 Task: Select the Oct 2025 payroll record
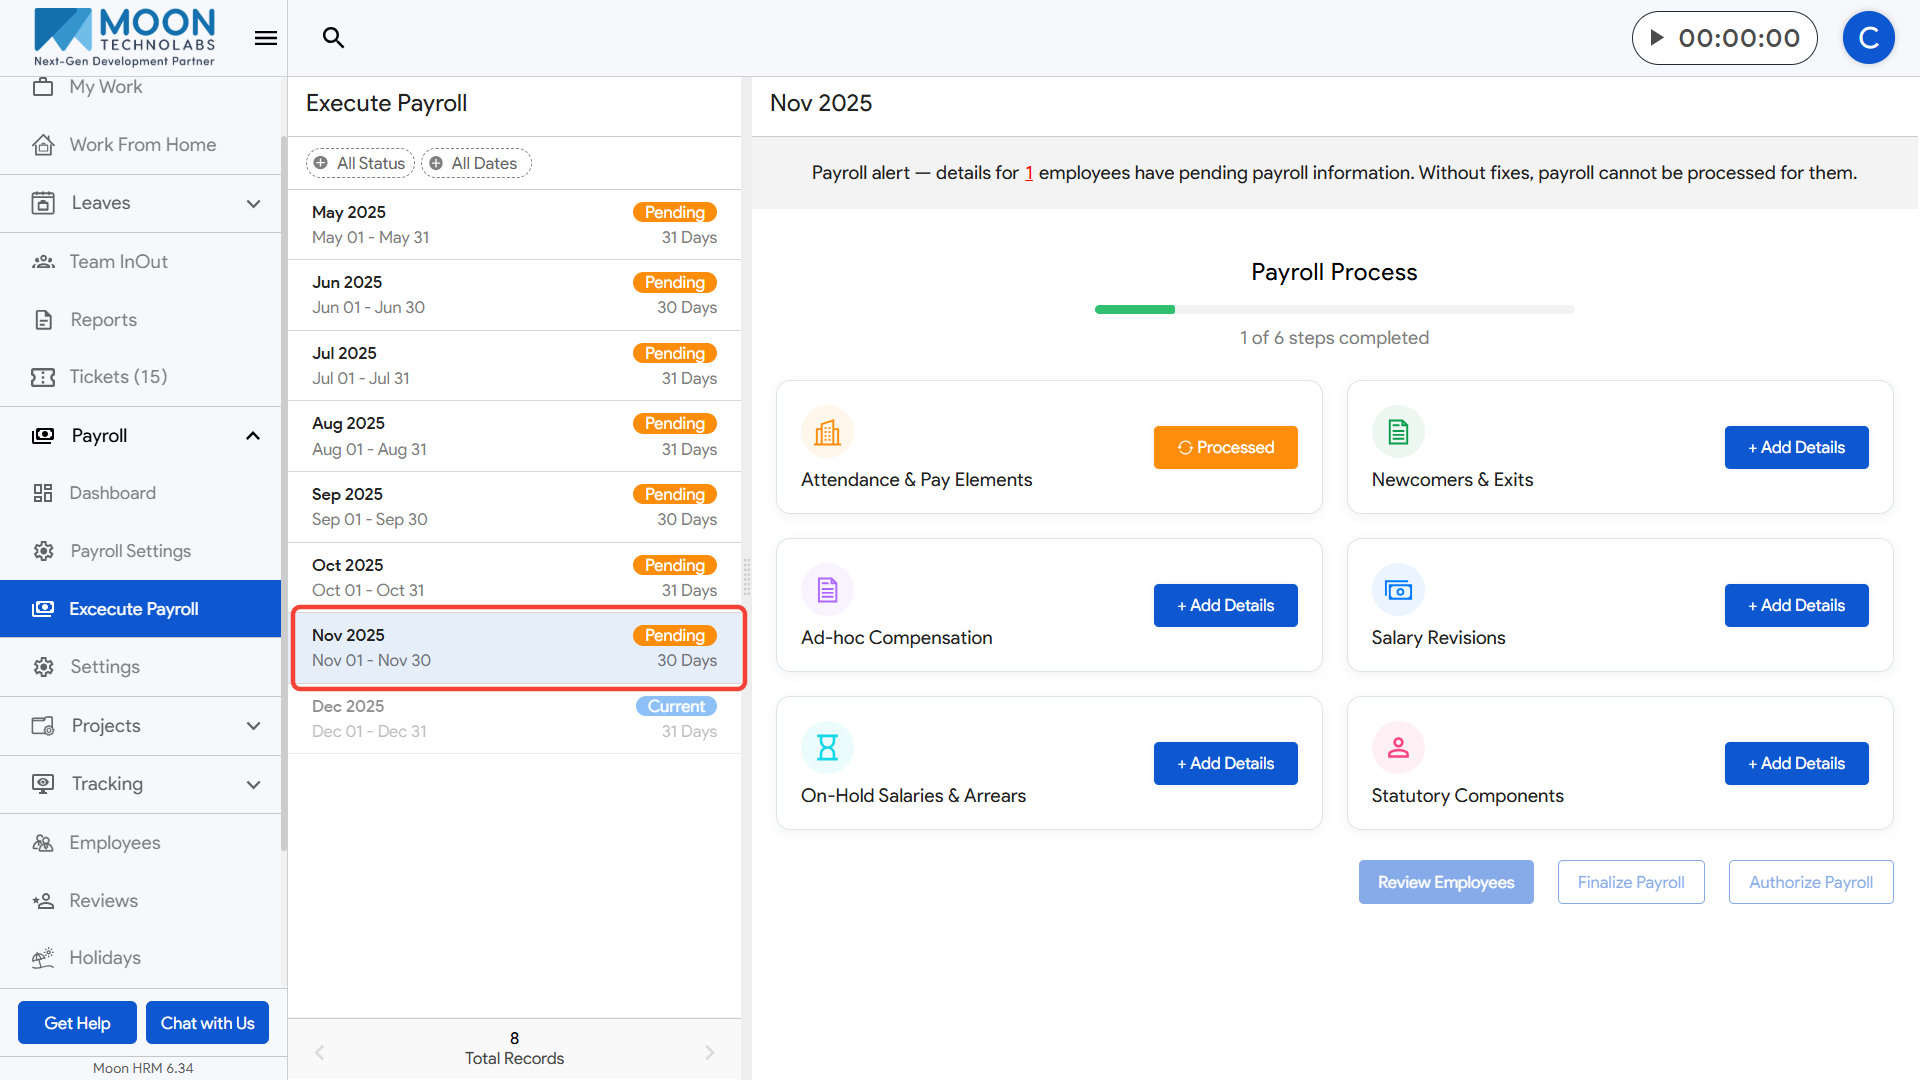pos(514,577)
